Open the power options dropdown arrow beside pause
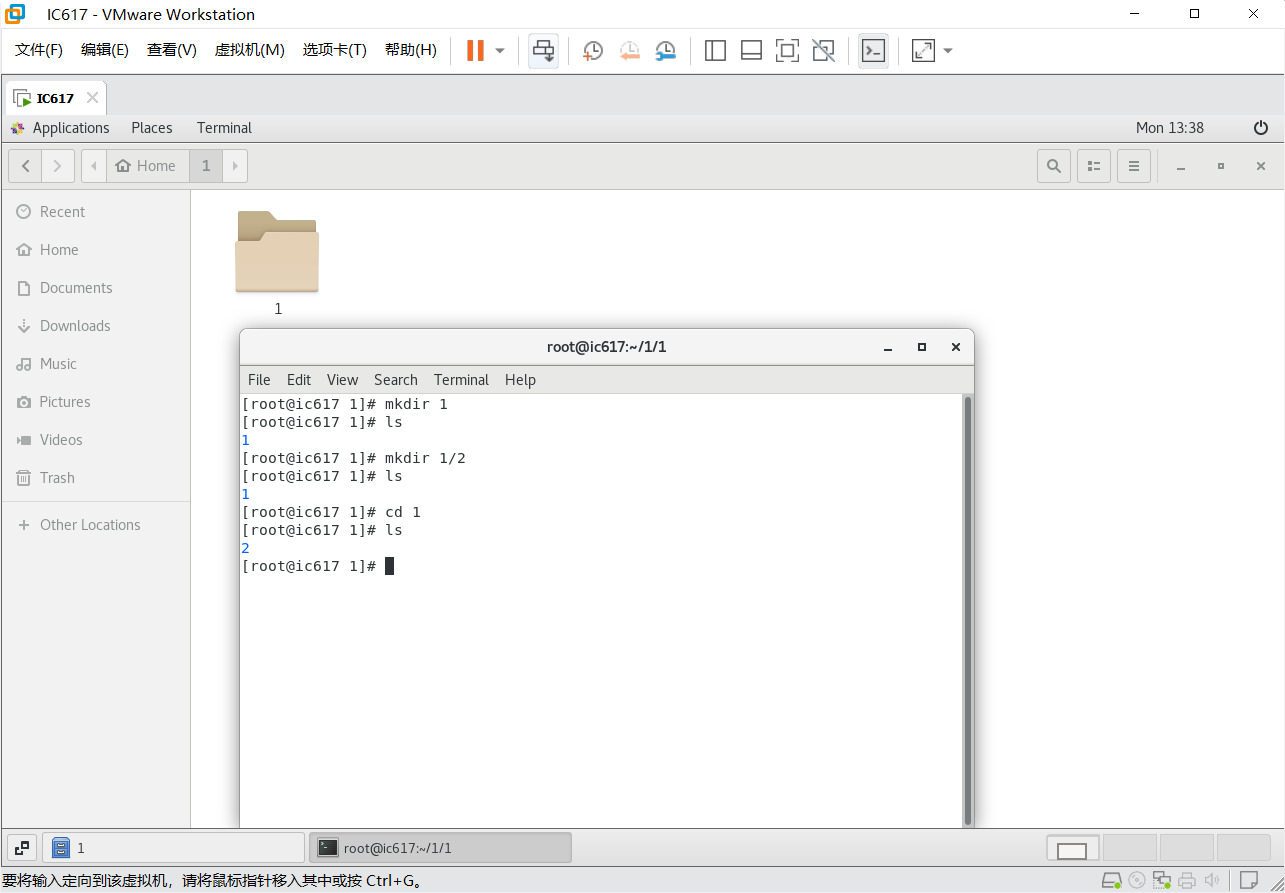 [x=500, y=50]
